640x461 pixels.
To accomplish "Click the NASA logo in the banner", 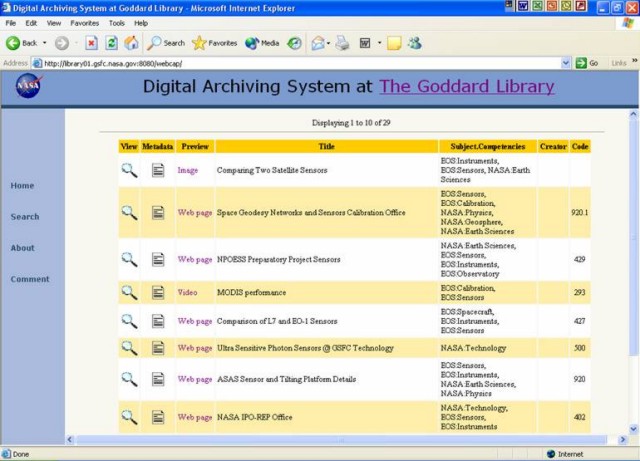I will [29, 86].
